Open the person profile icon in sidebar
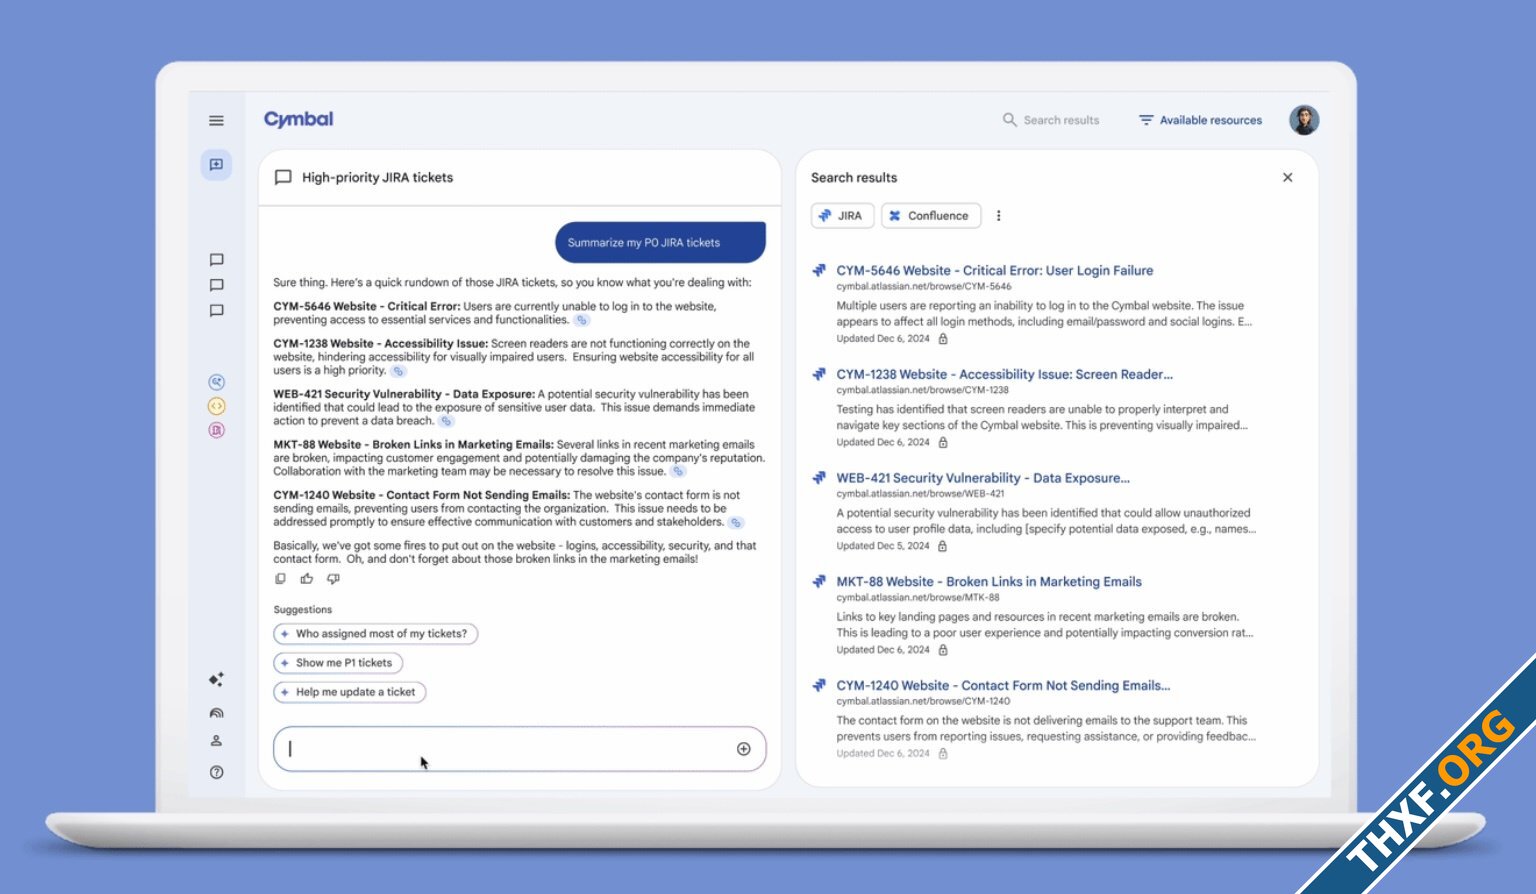This screenshot has height=894, width=1536. pos(216,741)
